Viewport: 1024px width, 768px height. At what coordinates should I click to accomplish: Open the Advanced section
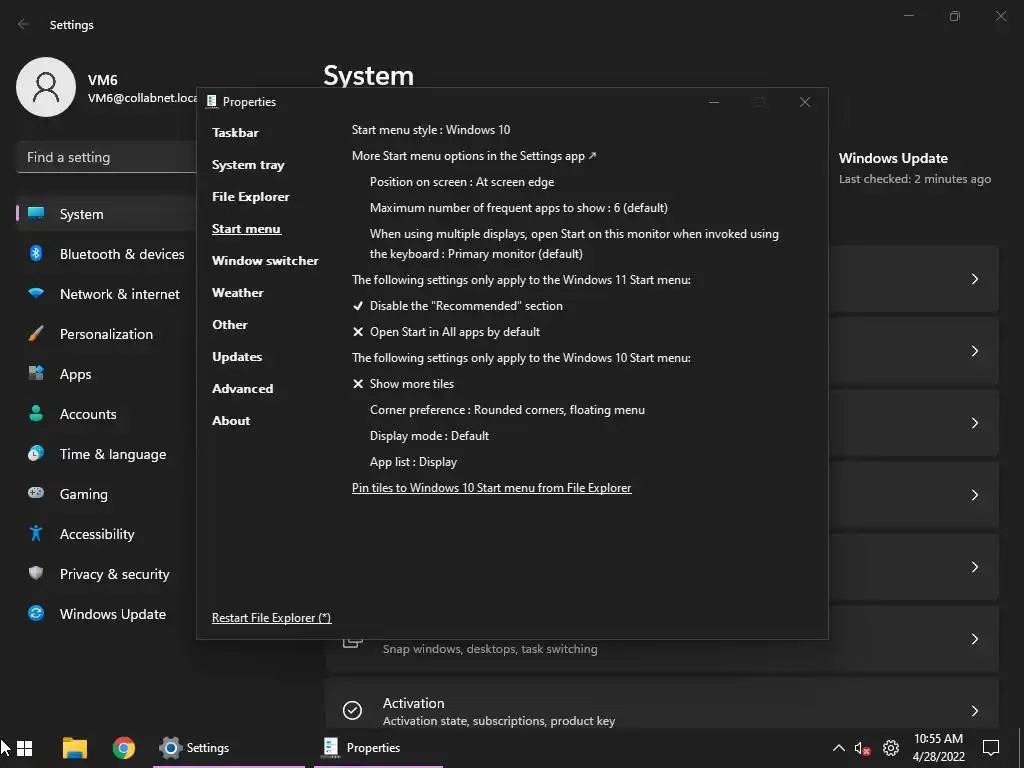(242, 389)
